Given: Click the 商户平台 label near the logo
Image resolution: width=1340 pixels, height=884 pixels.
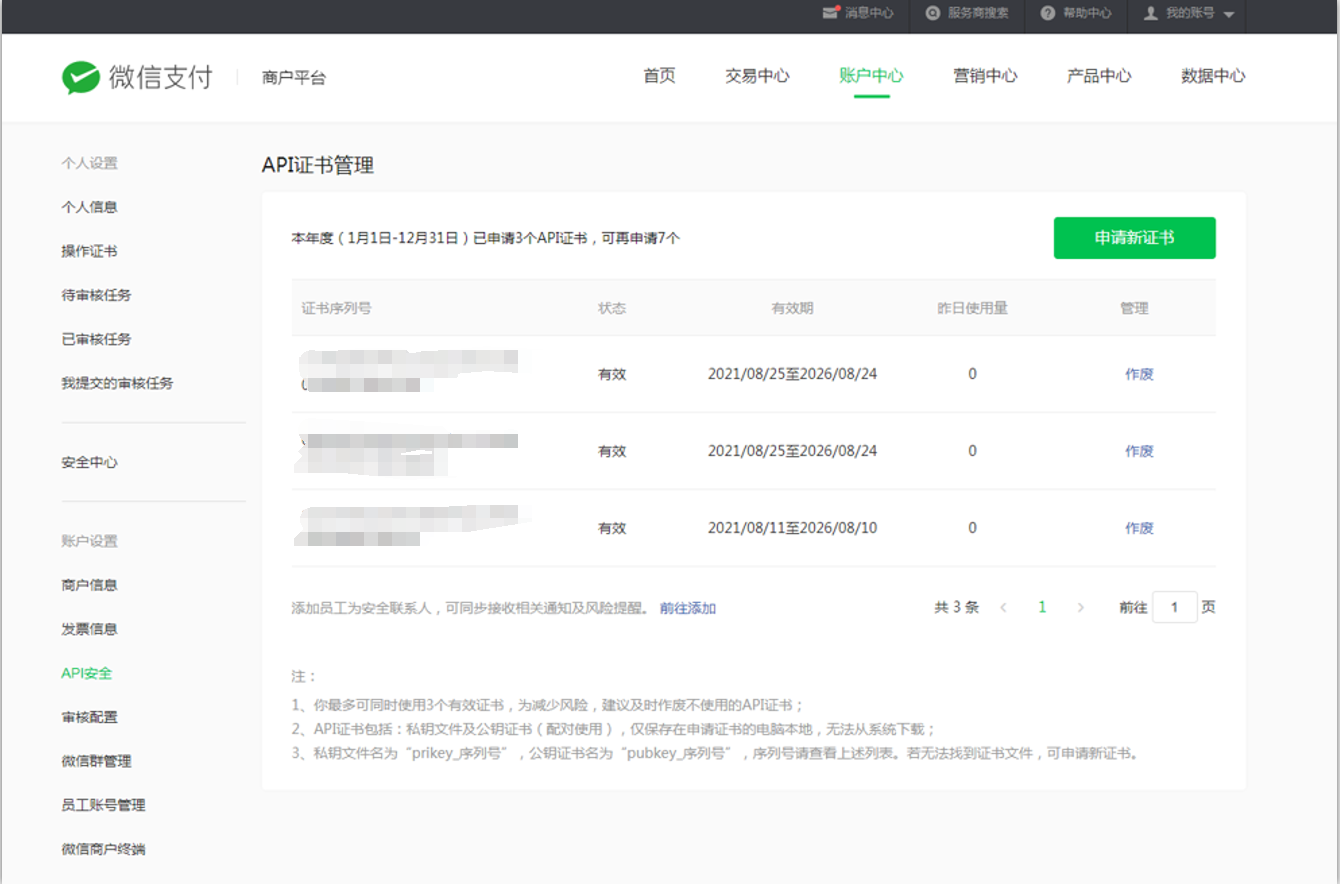Looking at the screenshot, I should tap(294, 77).
